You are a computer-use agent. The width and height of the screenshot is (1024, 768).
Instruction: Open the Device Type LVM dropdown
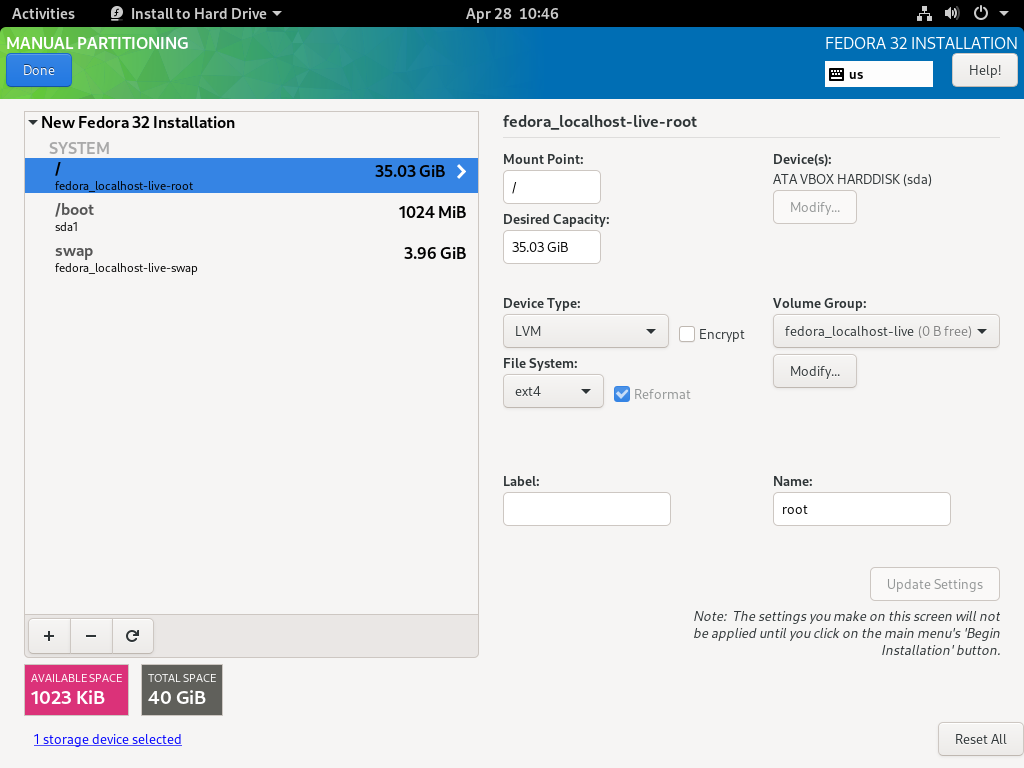pyautogui.click(x=586, y=331)
